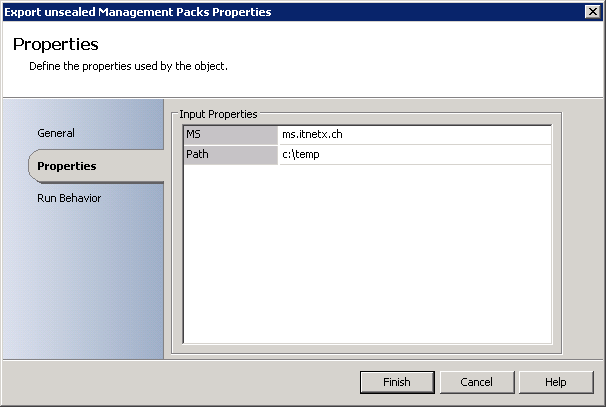The height and width of the screenshot is (407, 606).
Task: Click the empty area of the properties list
Action: click(367, 260)
